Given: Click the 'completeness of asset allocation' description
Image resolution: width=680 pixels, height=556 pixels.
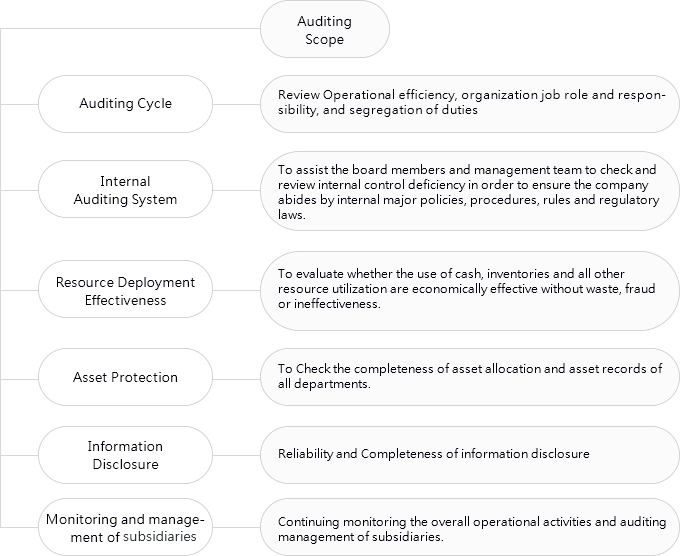Looking at the screenshot, I should [470, 377].
